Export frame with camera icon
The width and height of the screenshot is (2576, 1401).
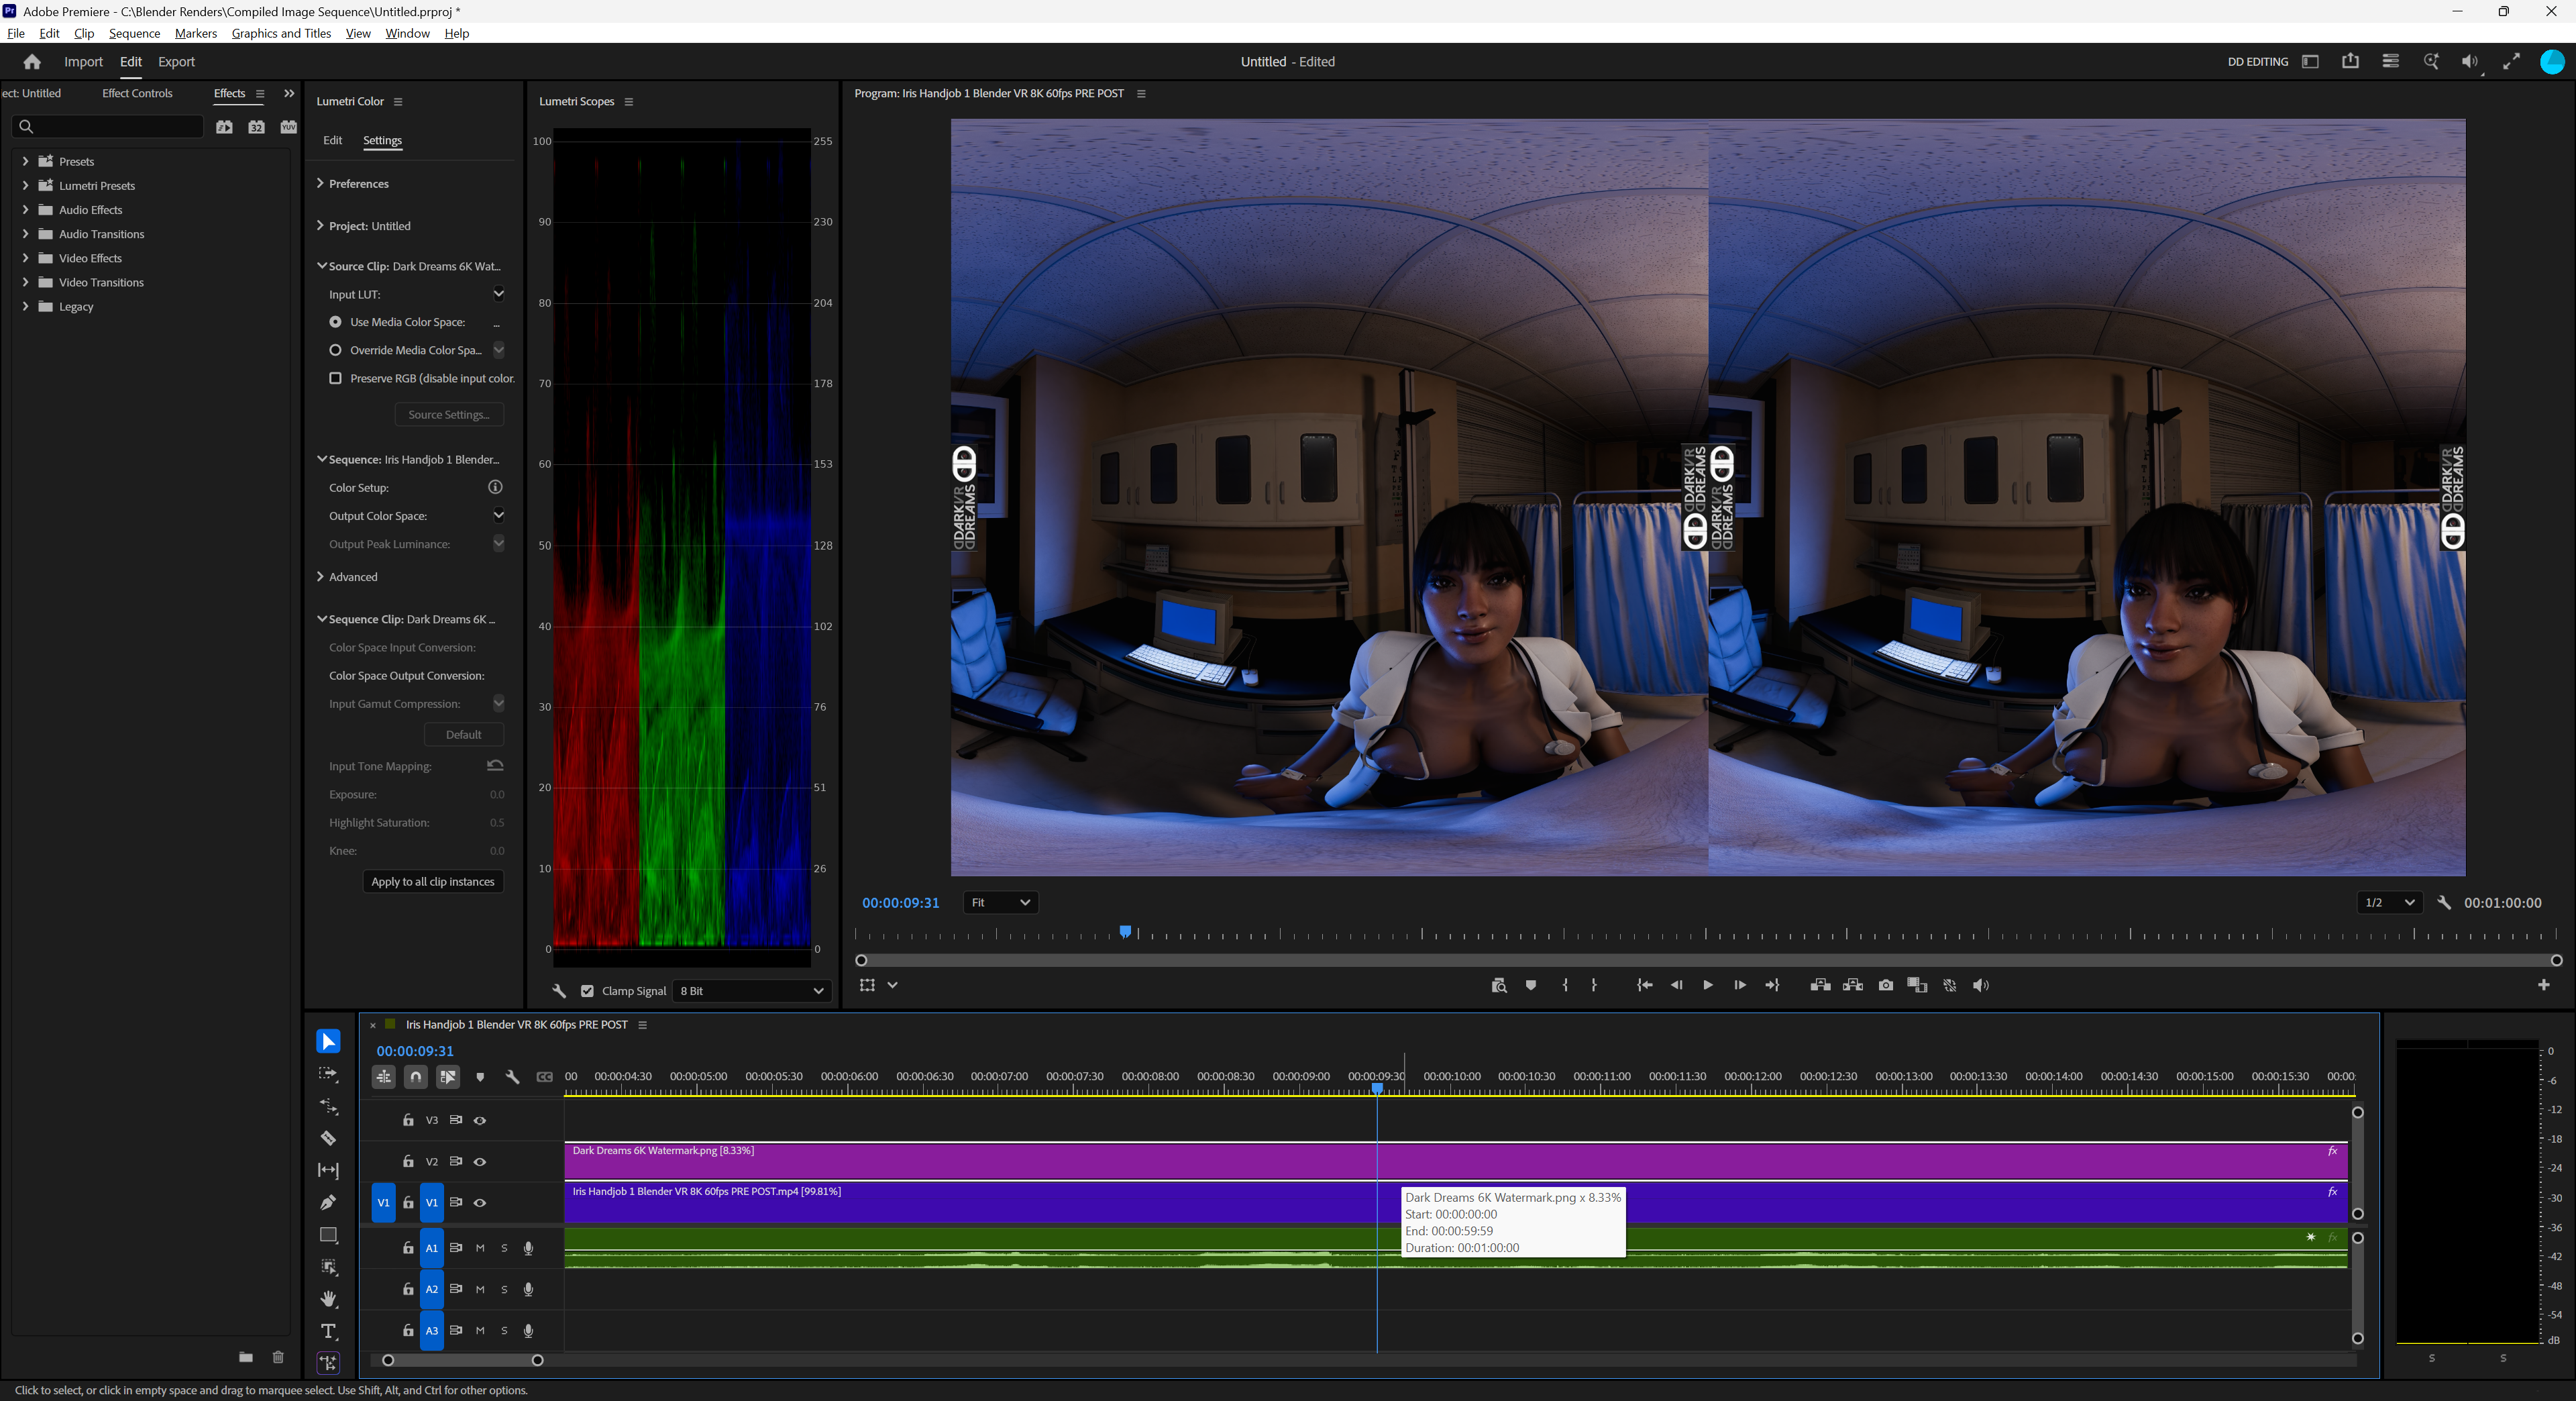1886,985
